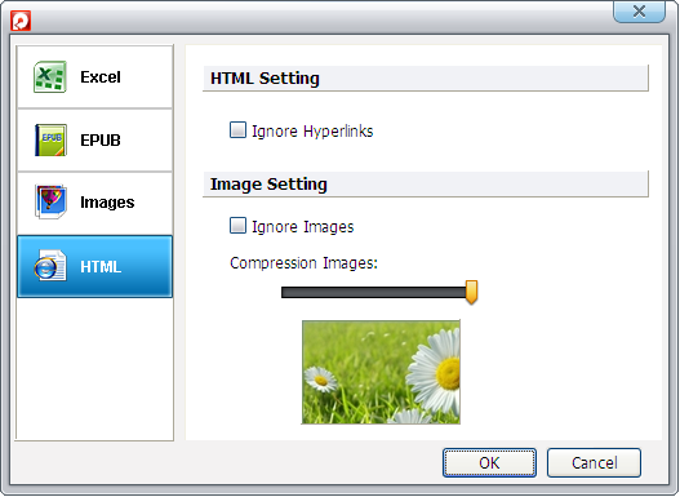Click the EPUB book icon
Screen dimensions: 680x497
point(50,140)
